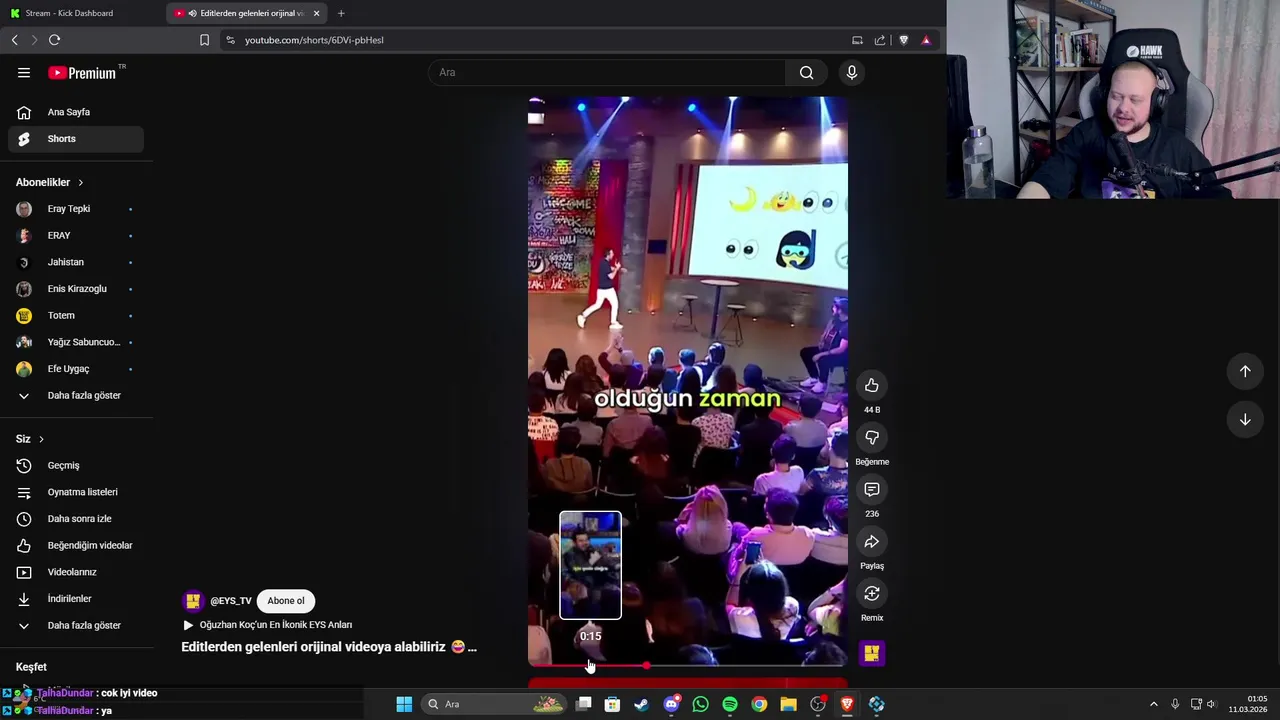Open Videolarınız
The width and height of the screenshot is (1280, 720).
tap(76, 572)
